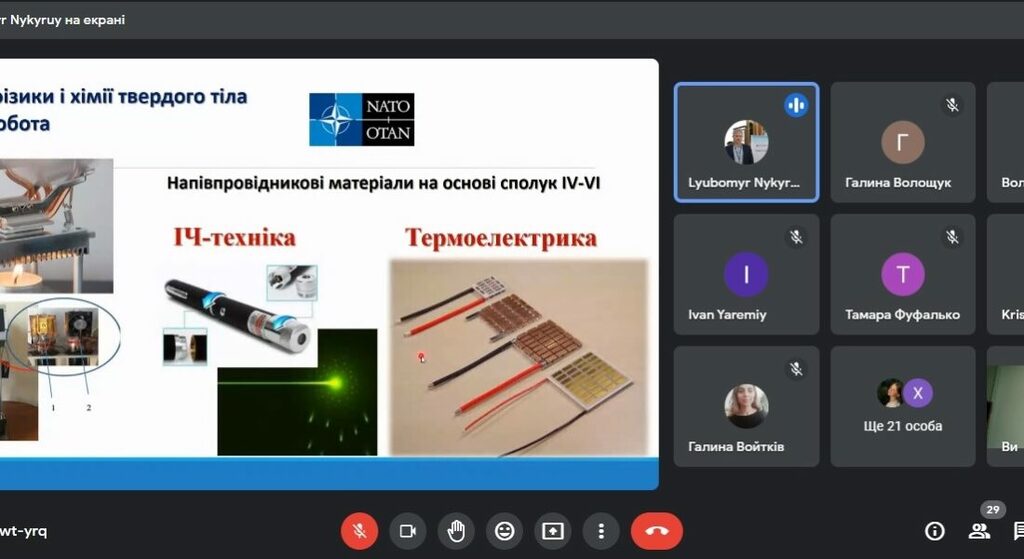Click the muted mic icon on Ivan Yaremiy's tile
The image size is (1024, 559).
point(796,237)
